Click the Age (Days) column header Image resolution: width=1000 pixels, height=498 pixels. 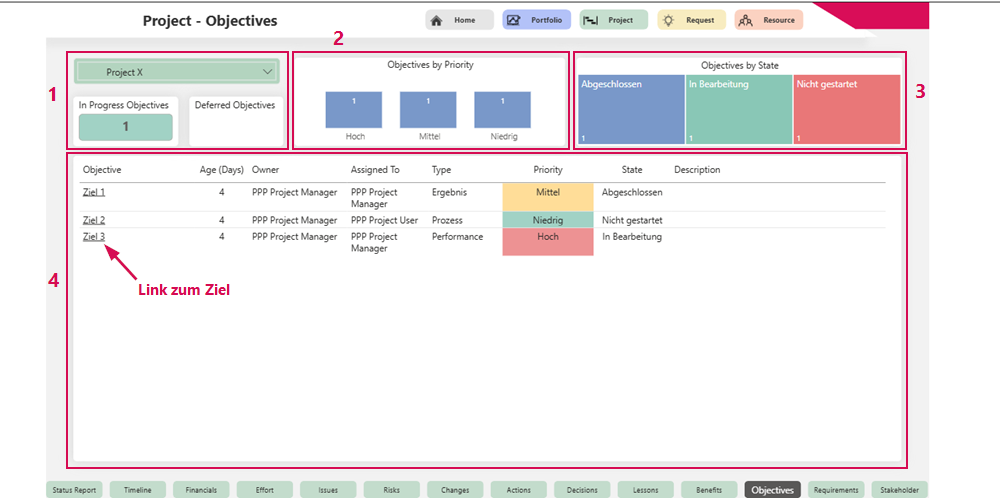point(222,170)
